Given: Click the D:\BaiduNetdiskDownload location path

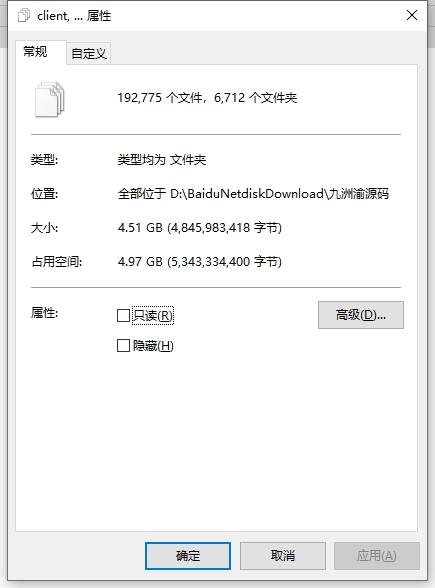Looking at the screenshot, I should pyautogui.click(x=279, y=194).
